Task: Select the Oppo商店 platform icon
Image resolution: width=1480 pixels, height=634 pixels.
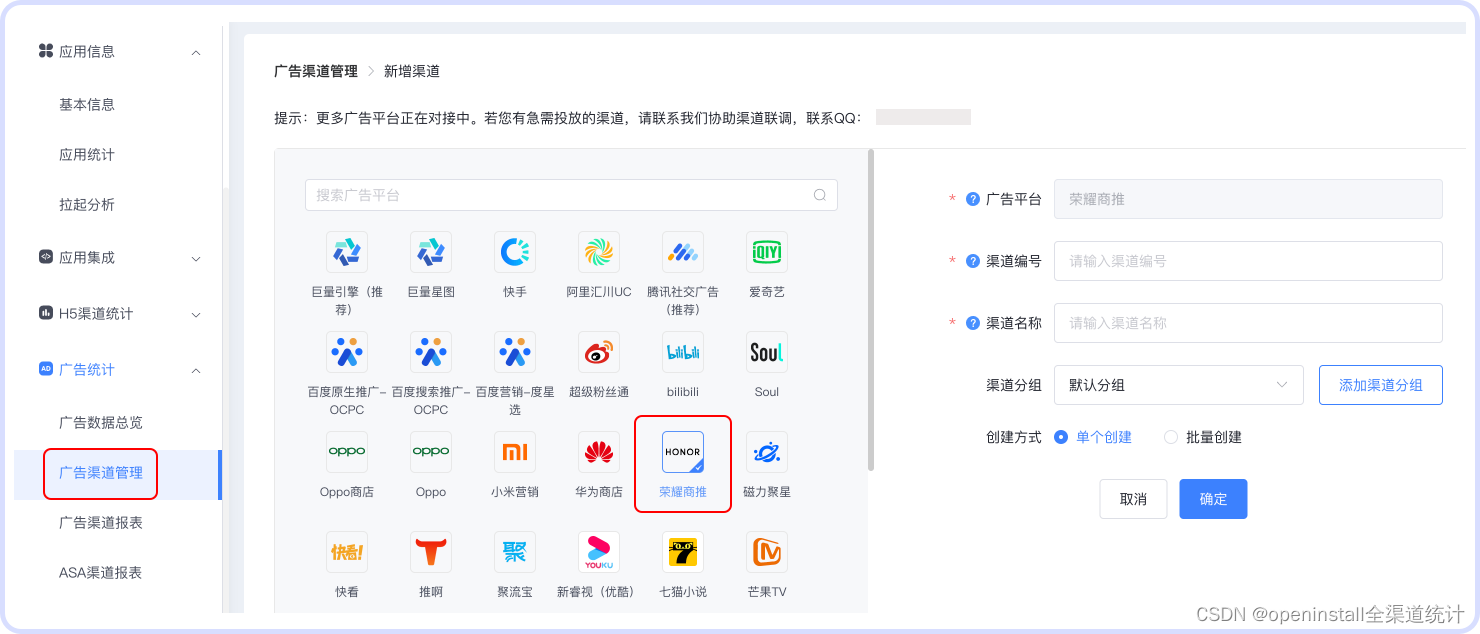Action: coord(347,452)
